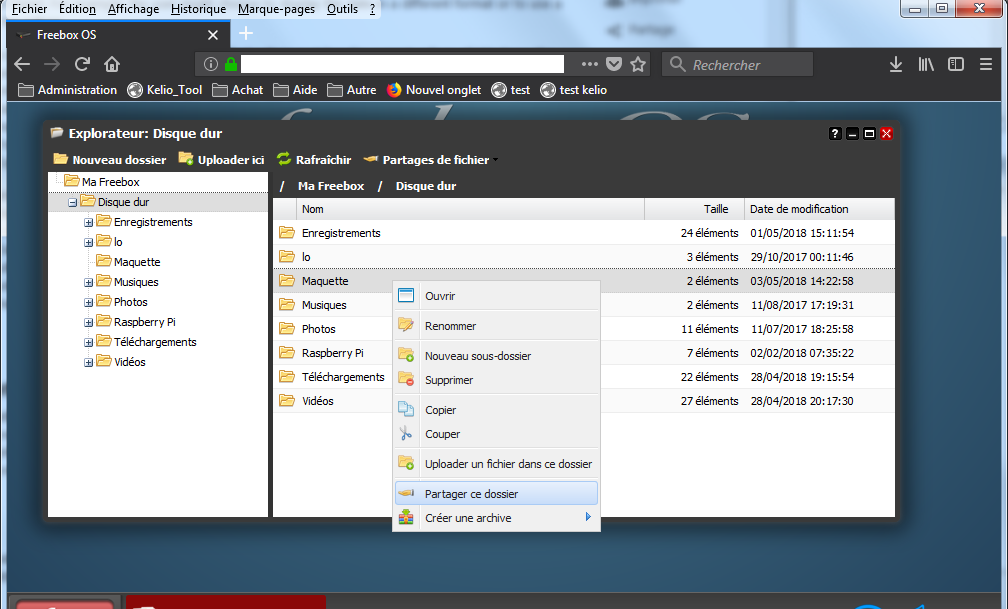Click Nouveau dossier in explorer toolbar
The height and width of the screenshot is (609, 1008).
[109, 159]
